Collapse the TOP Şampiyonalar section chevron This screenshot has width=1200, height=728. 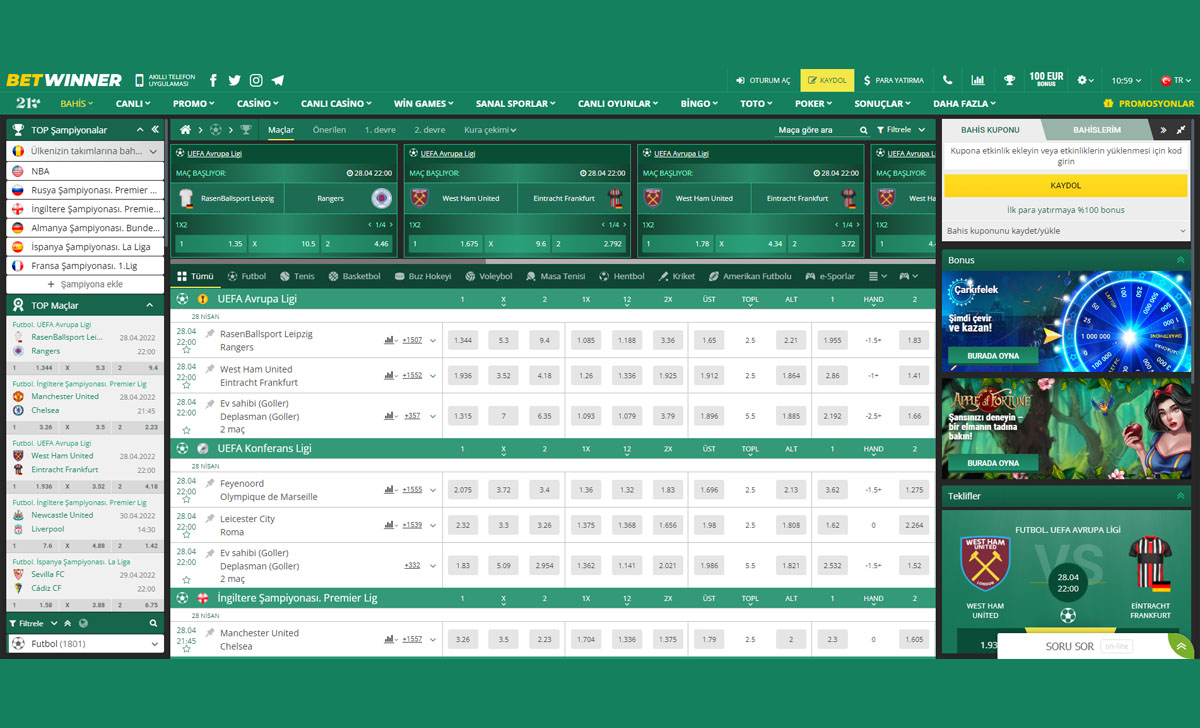[140, 130]
